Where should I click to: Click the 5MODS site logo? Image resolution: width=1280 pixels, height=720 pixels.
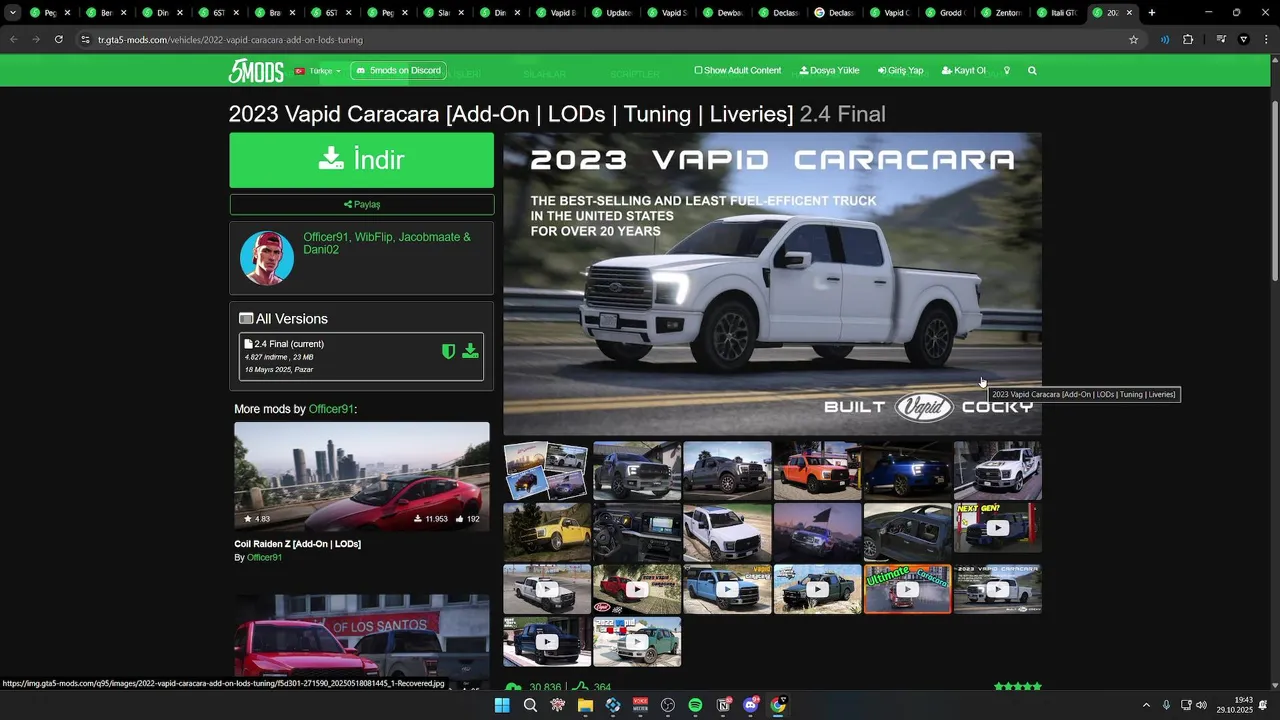(256, 71)
